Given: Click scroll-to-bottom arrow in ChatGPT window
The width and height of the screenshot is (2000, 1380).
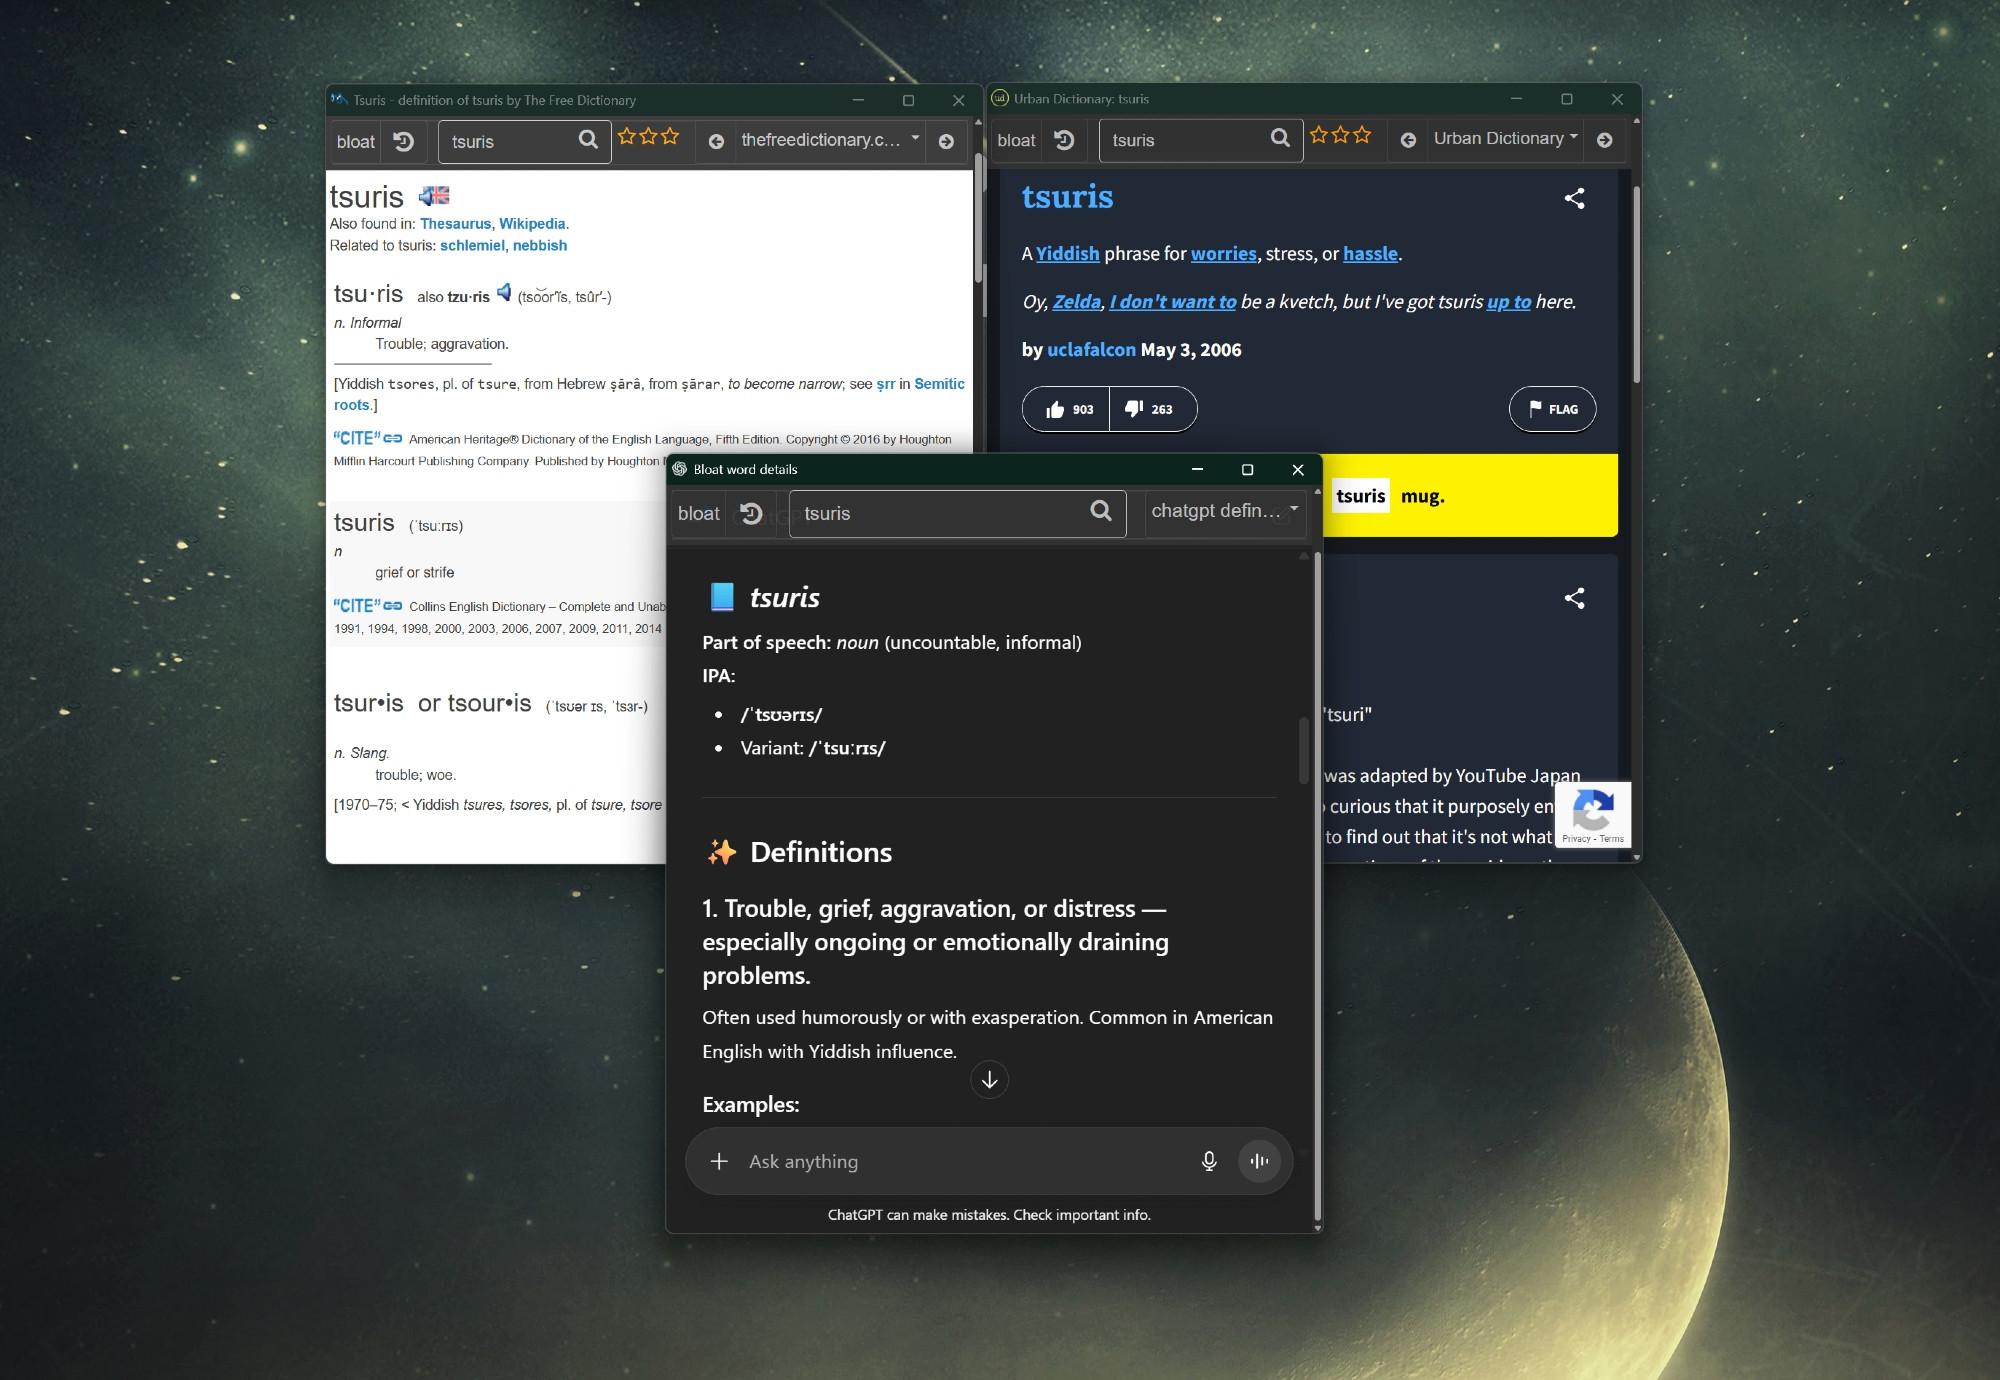Looking at the screenshot, I should click(989, 1080).
